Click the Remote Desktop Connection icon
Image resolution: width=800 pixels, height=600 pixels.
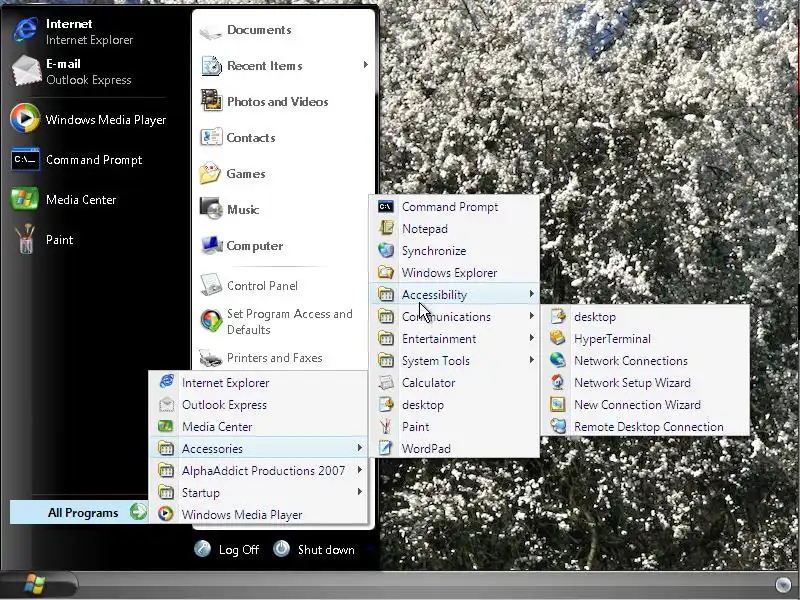coord(558,426)
